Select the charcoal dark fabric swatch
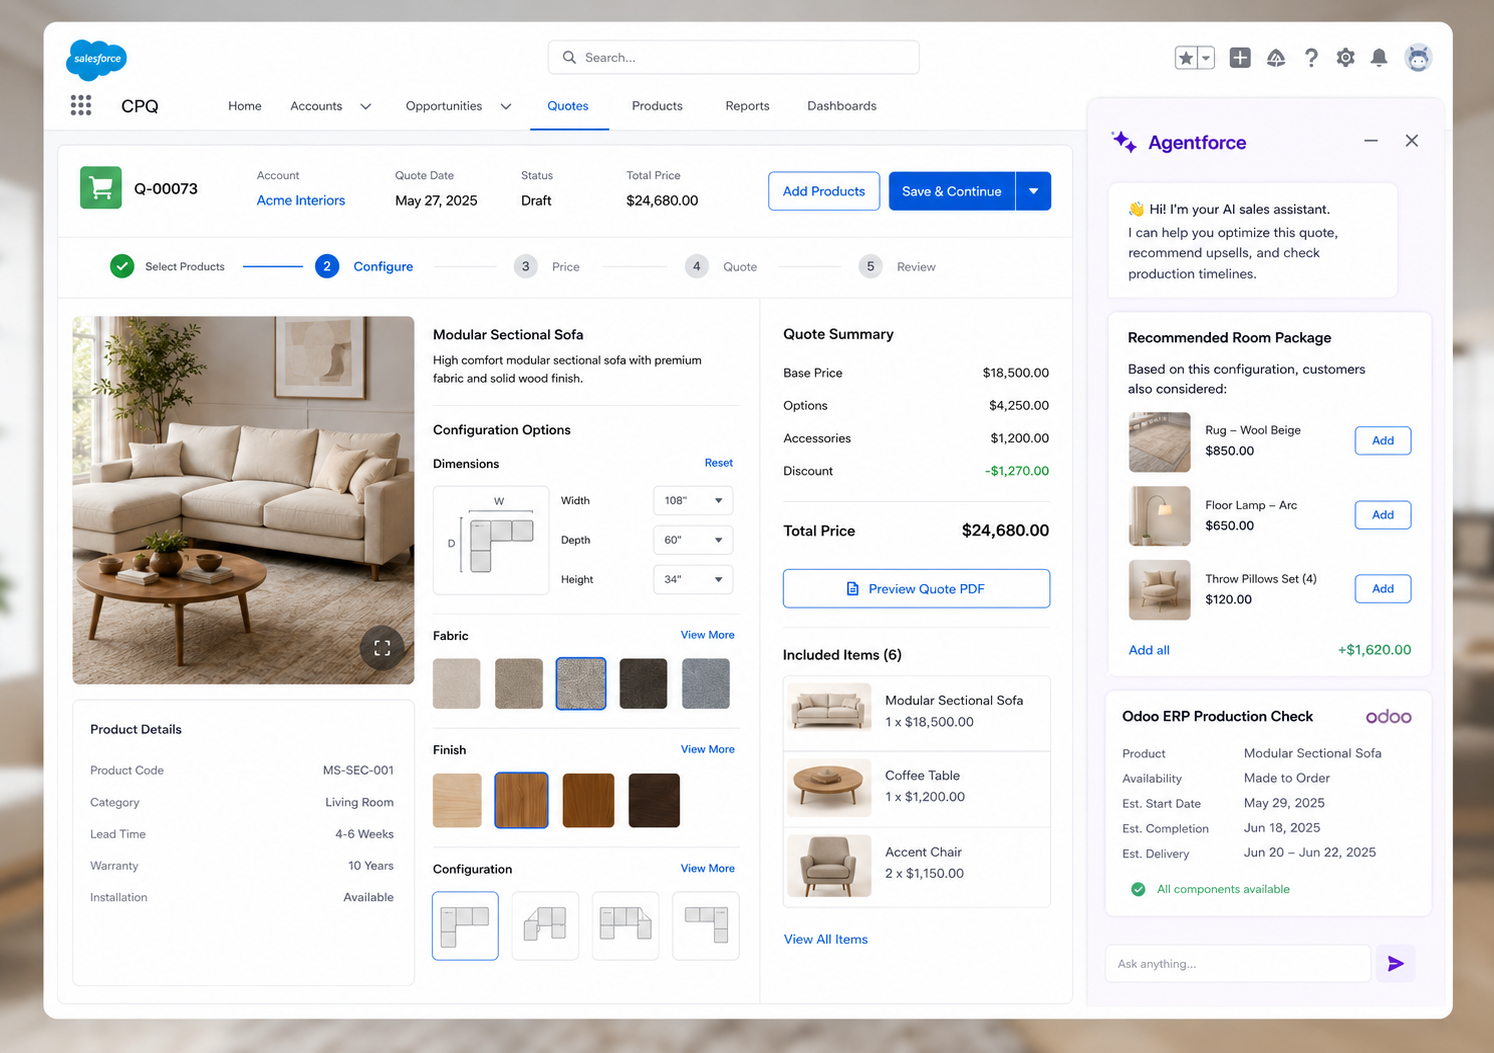The image size is (1494, 1053). pyautogui.click(x=643, y=684)
